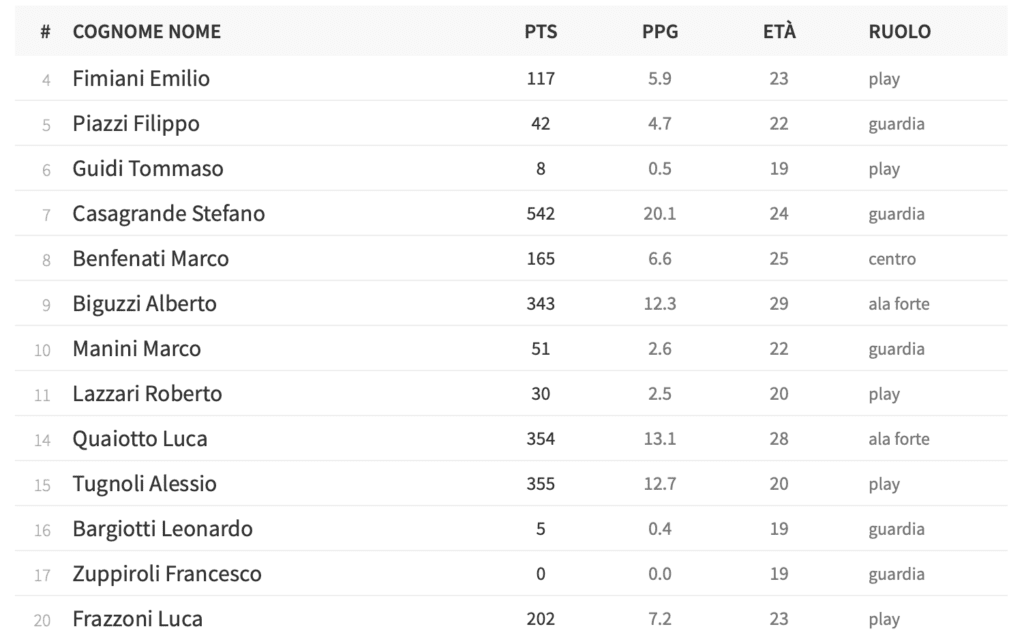Image resolution: width=1024 pixels, height=644 pixels.
Task: Click the ETÀ column header
Action: coord(779,31)
